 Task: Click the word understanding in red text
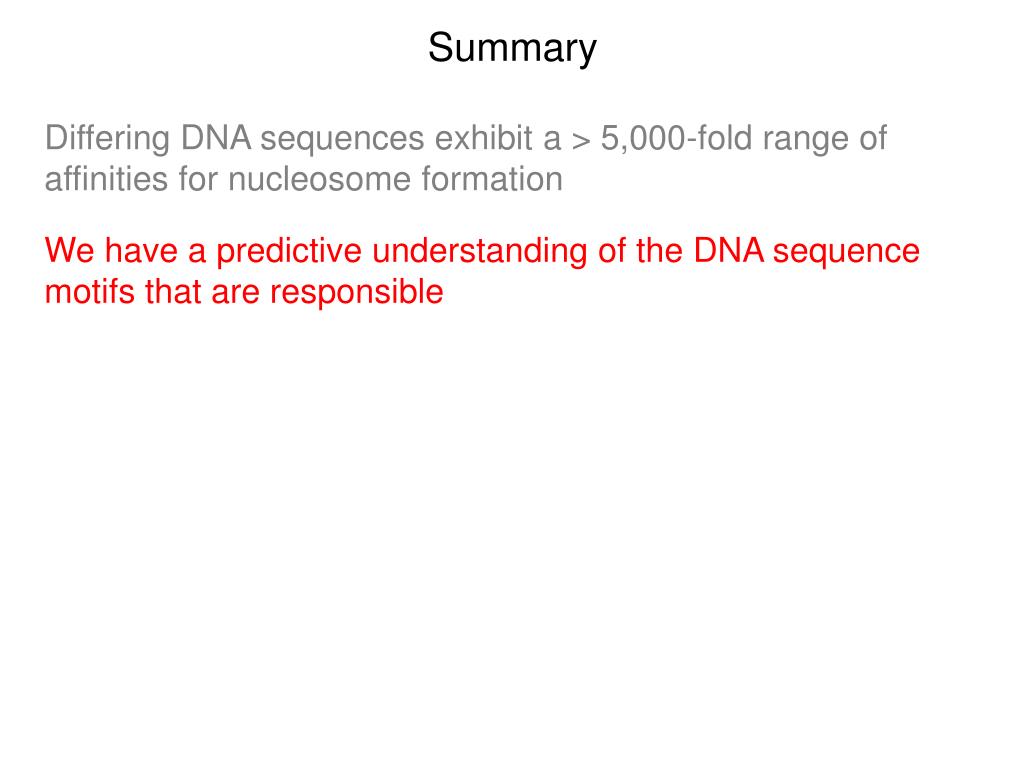pos(480,252)
